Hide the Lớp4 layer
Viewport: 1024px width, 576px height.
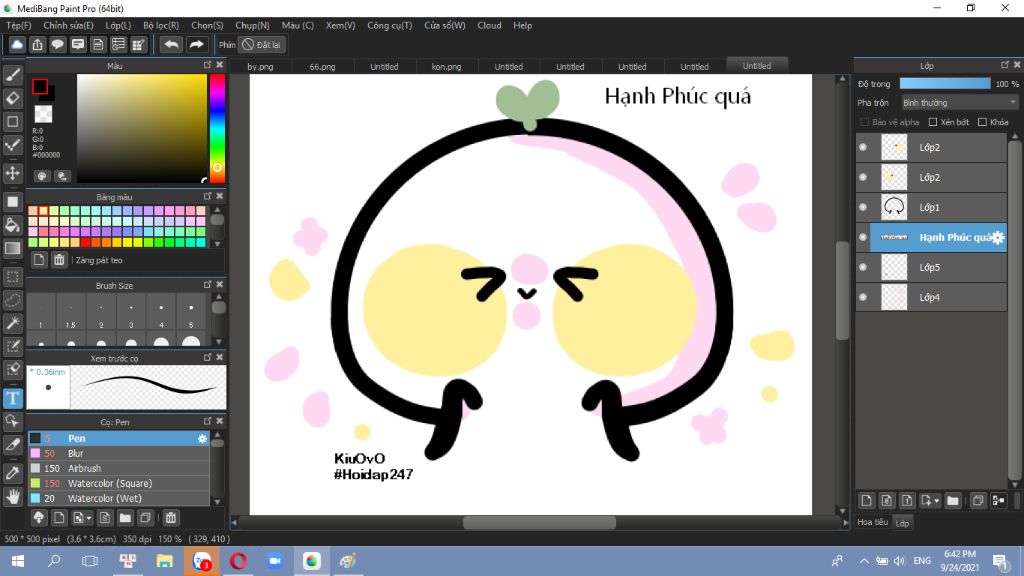(x=863, y=298)
